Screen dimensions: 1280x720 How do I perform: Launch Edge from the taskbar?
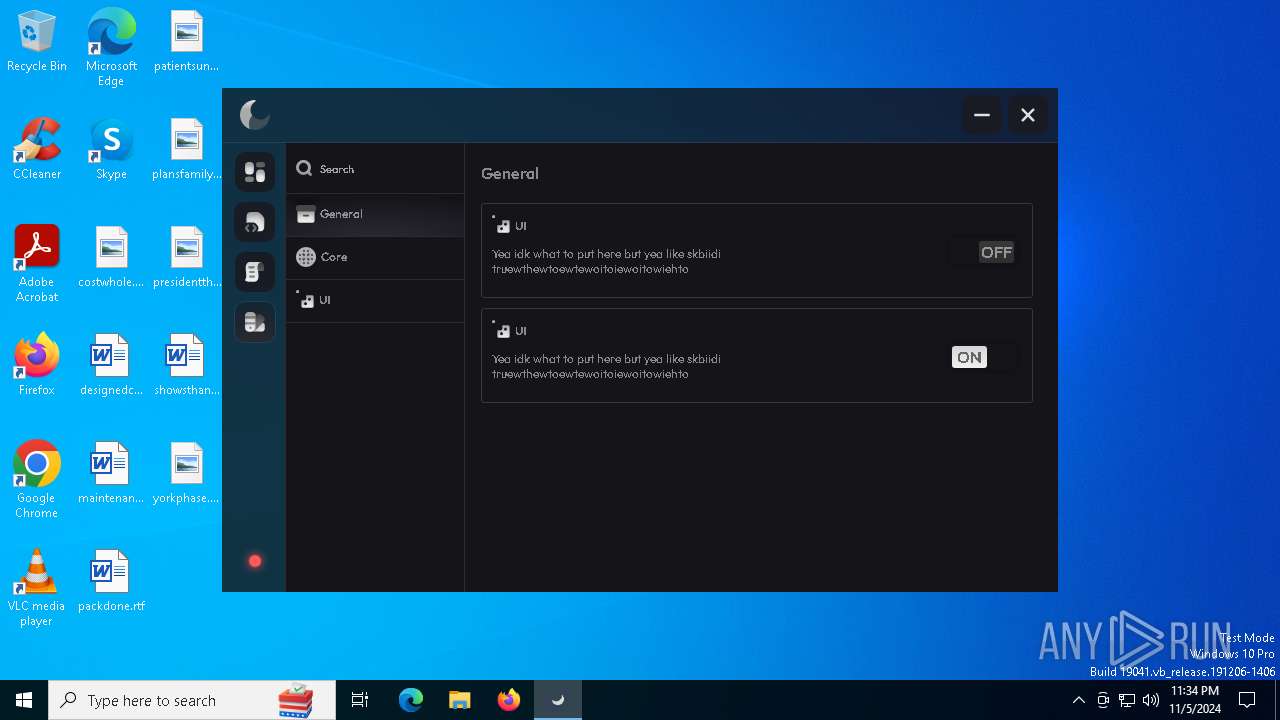pyautogui.click(x=411, y=700)
